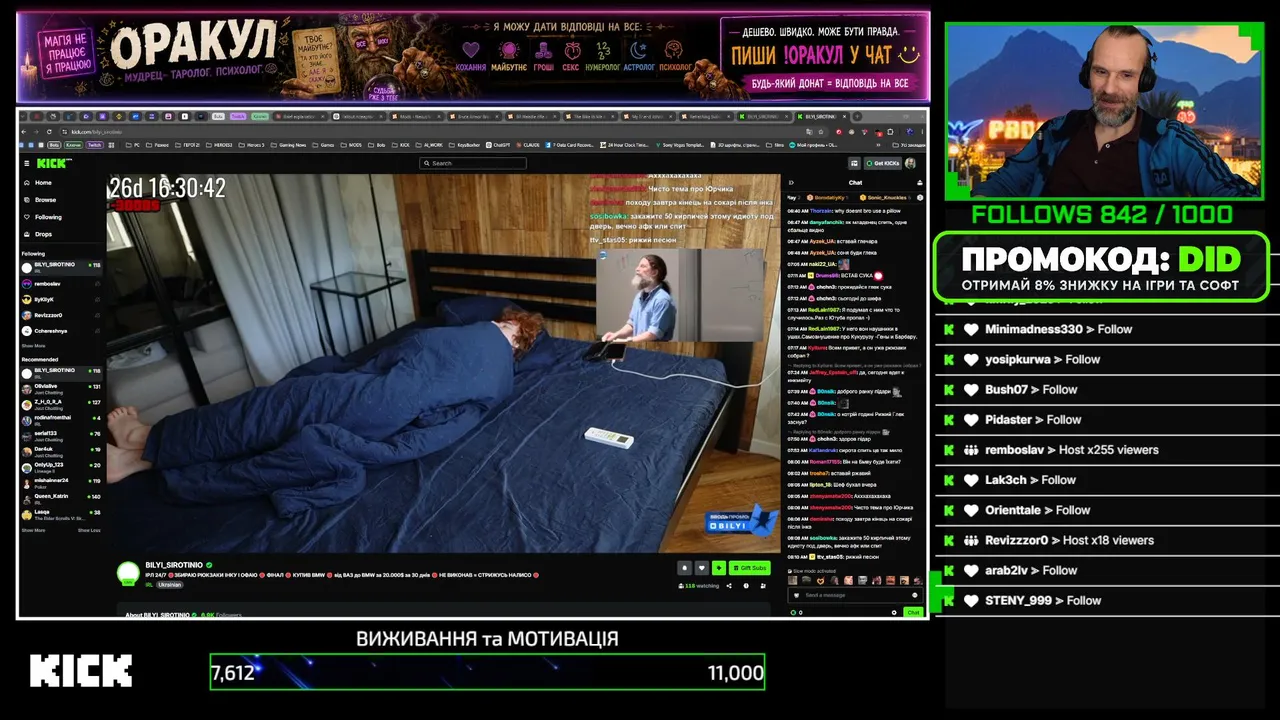Click the ПРОМОКОД: DID promo box

[1101, 267]
